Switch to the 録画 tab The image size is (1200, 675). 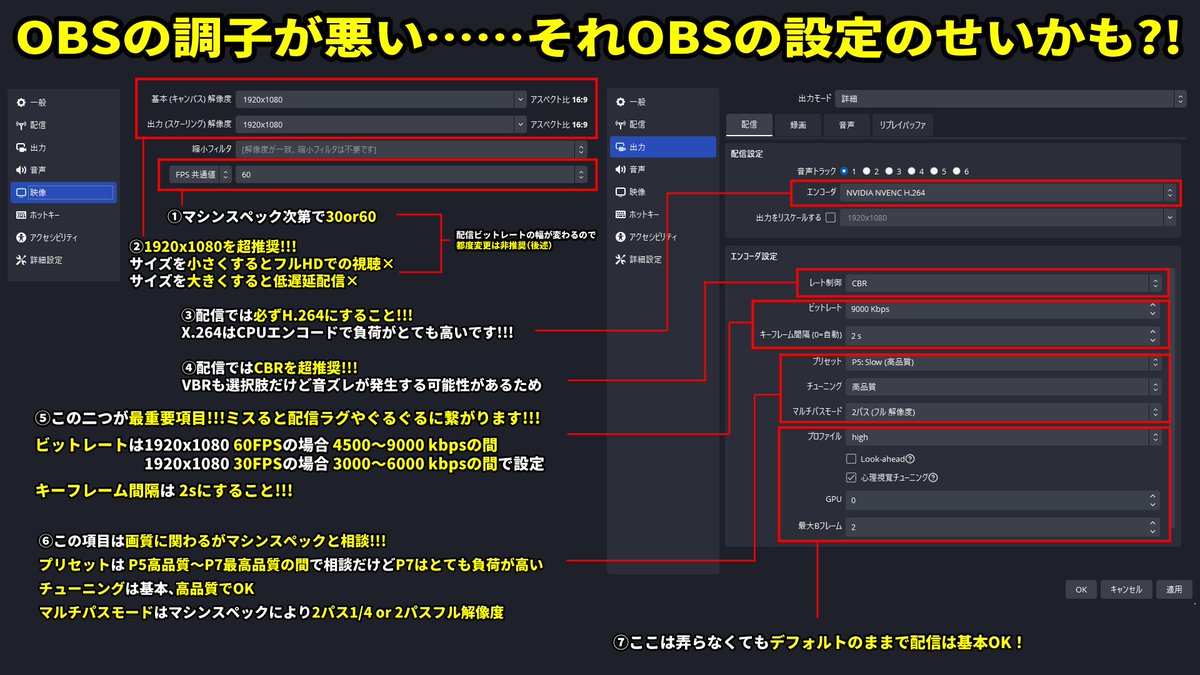point(798,125)
